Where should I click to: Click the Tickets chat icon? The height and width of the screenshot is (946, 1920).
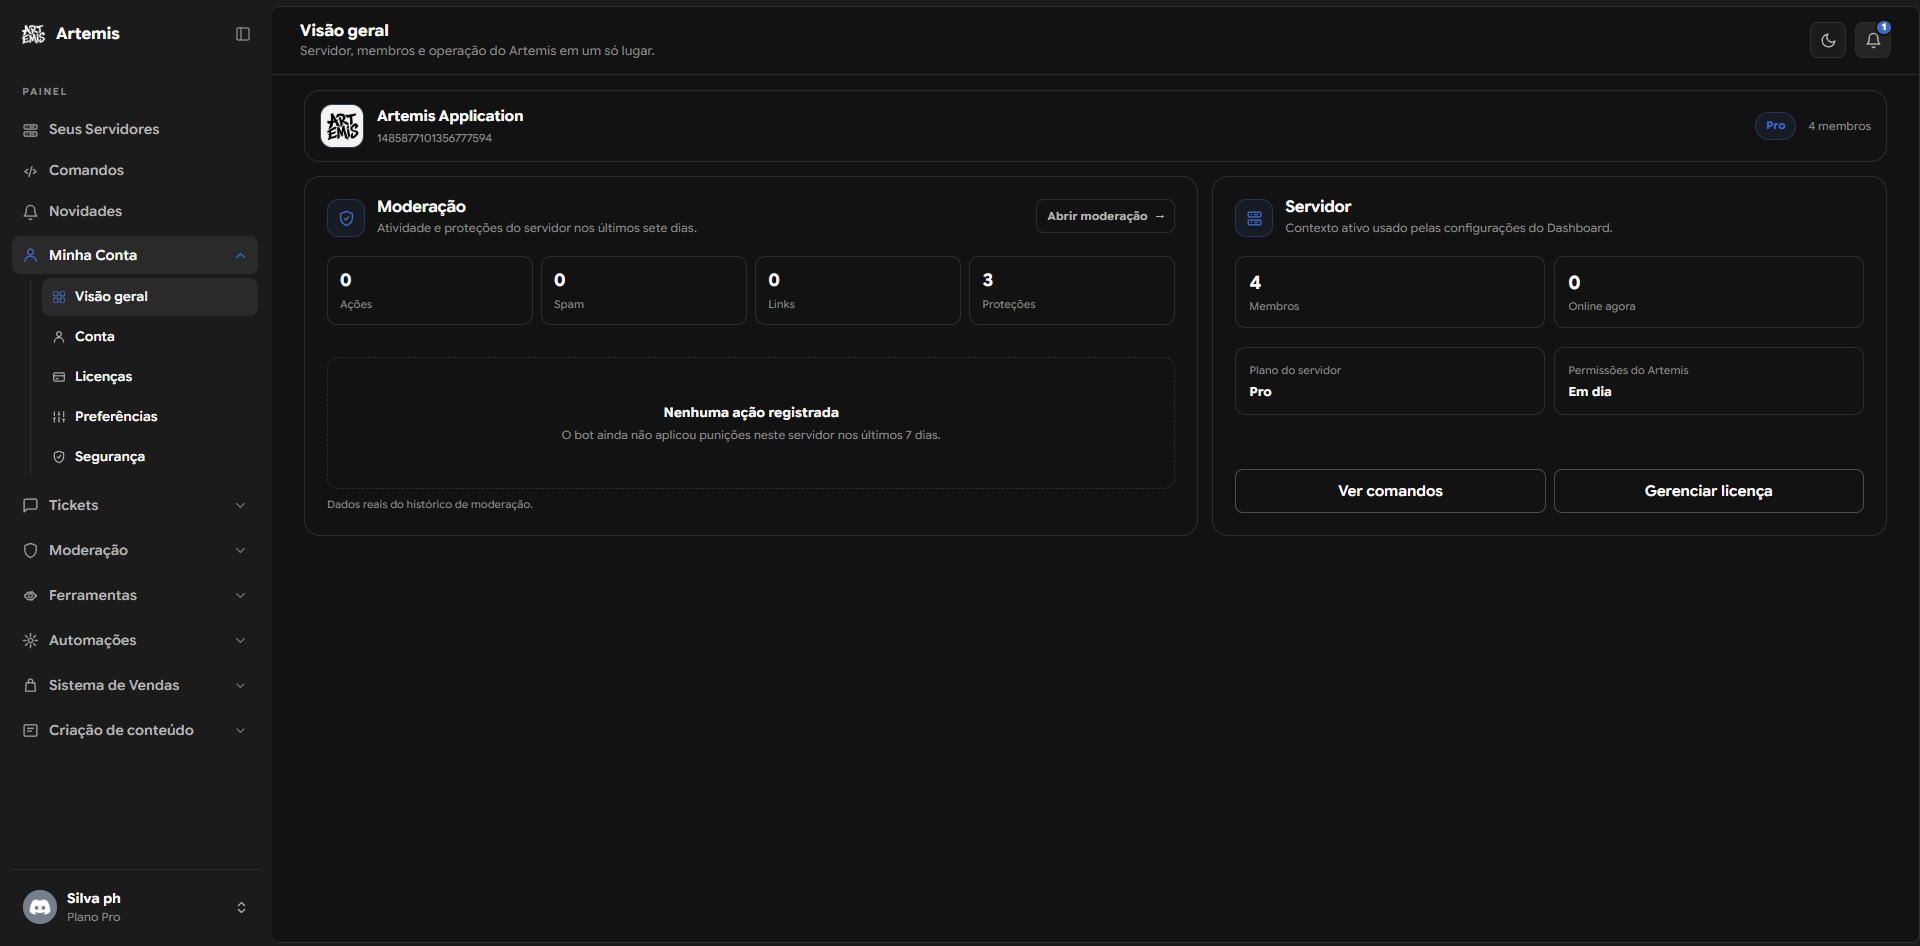[31, 505]
